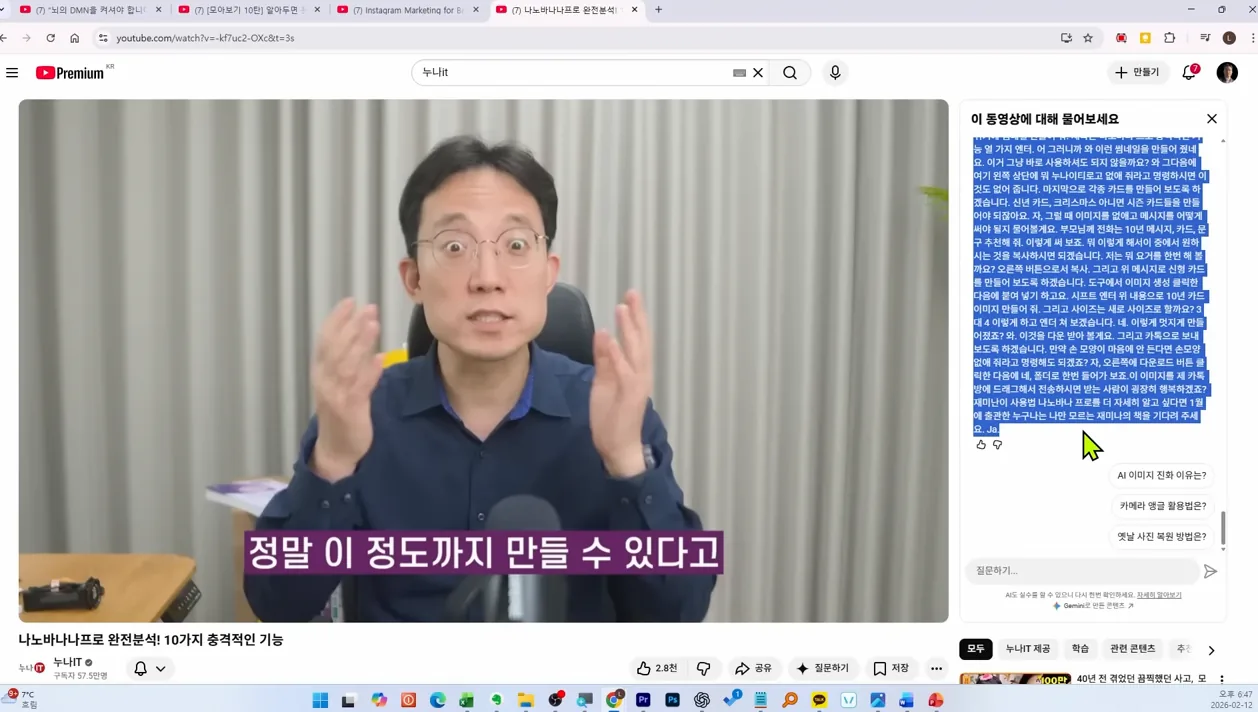Open the 만들기 create button
This screenshot has height=712, width=1258.
pos(1138,72)
